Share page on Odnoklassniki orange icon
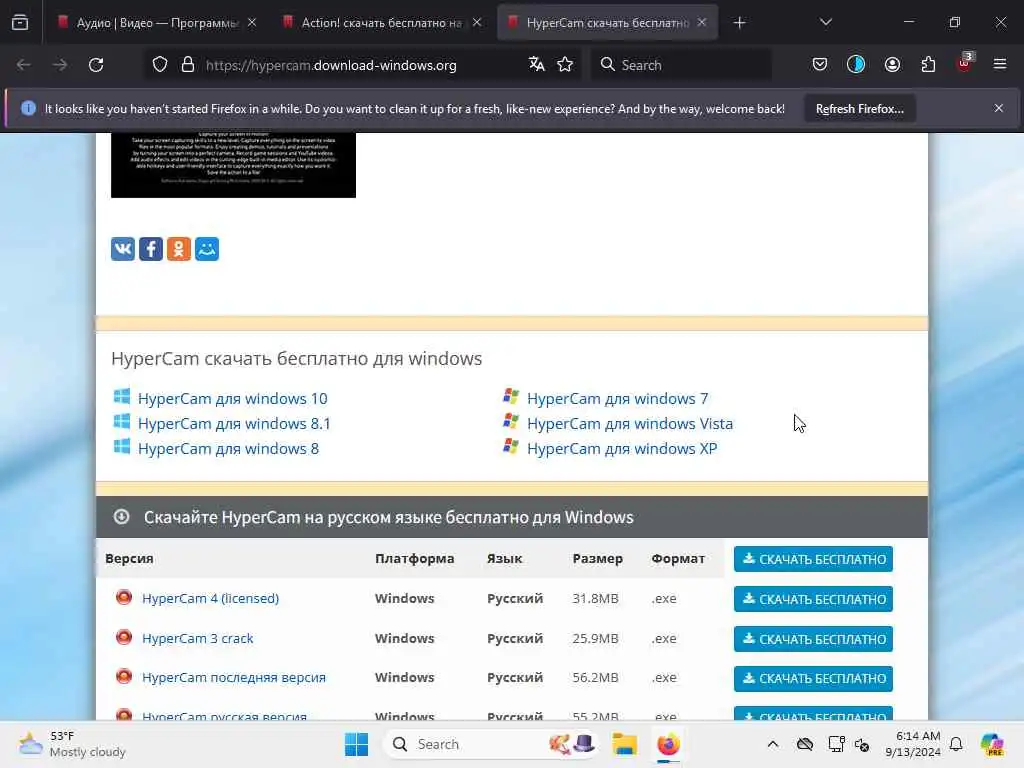Image resolution: width=1024 pixels, height=768 pixels. tap(179, 249)
